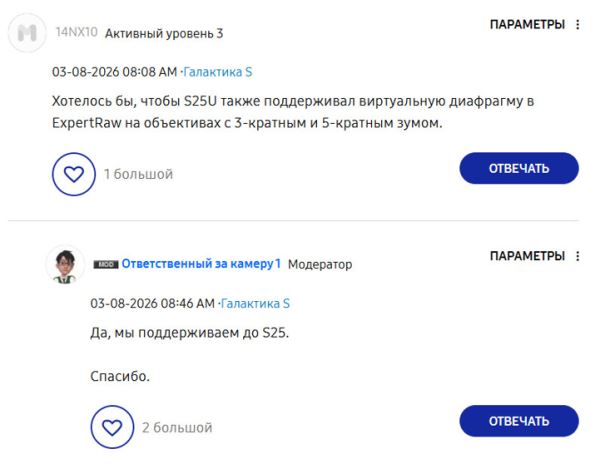The width and height of the screenshot is (600, 464).
Task: Open the Галактика S link in 14NX10's comment
Action: point(217,72)
